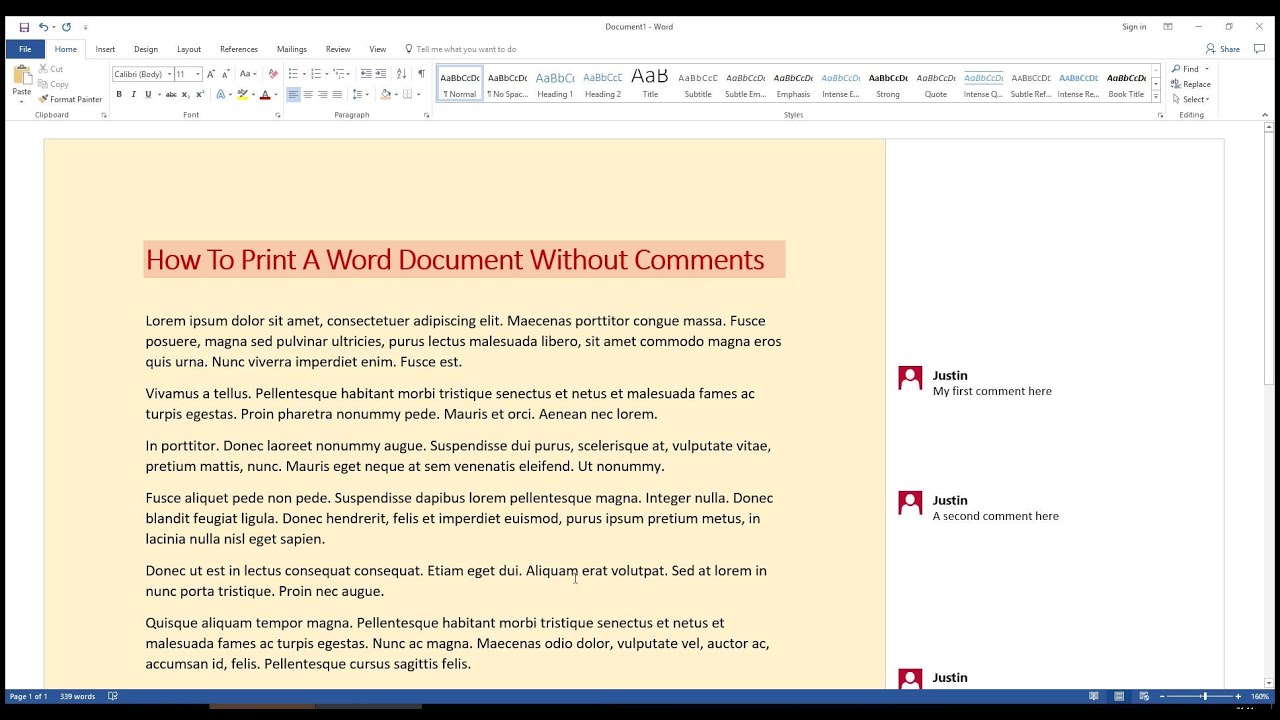
Task: Switch to the Layout tab
Action: point(189,49)
